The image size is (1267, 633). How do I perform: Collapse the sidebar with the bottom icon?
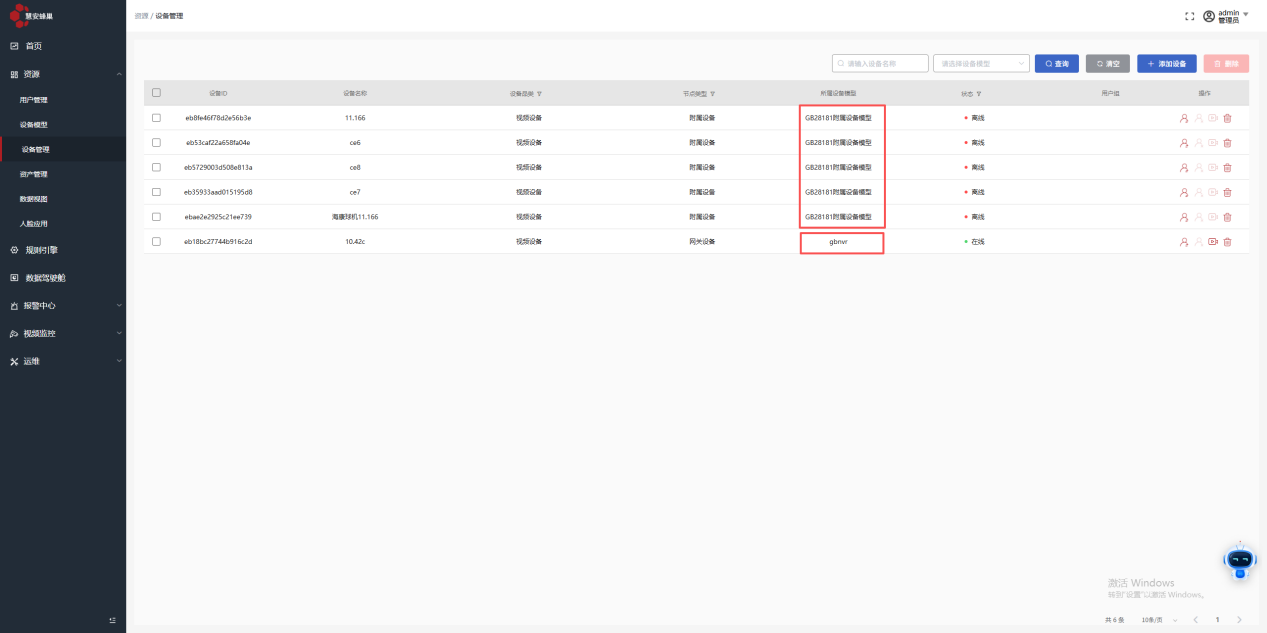112,621
